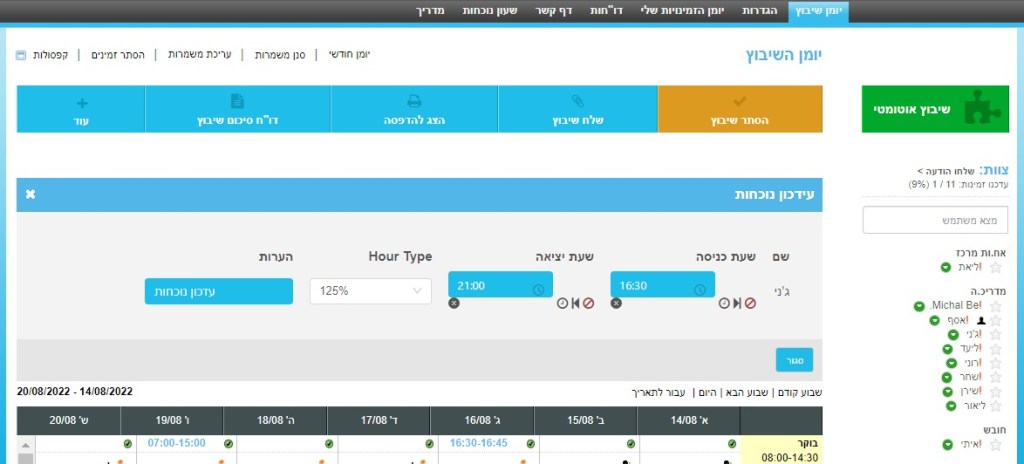Open the שעון נוכחות tab

488,10
